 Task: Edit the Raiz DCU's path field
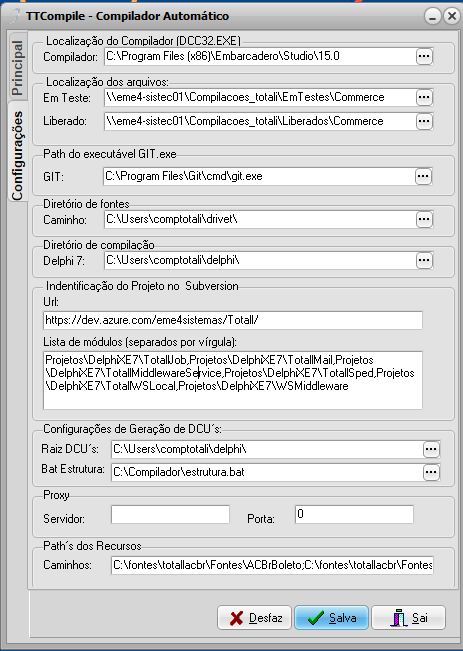267,449
